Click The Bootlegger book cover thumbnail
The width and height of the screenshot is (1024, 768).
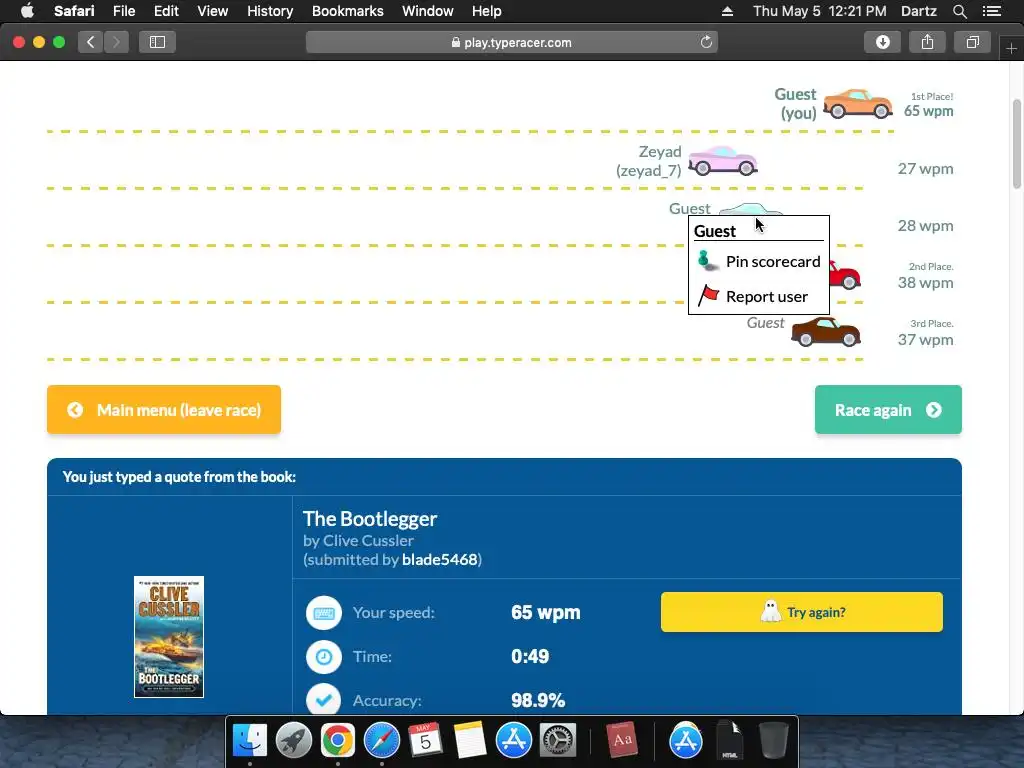click(169, 637)
